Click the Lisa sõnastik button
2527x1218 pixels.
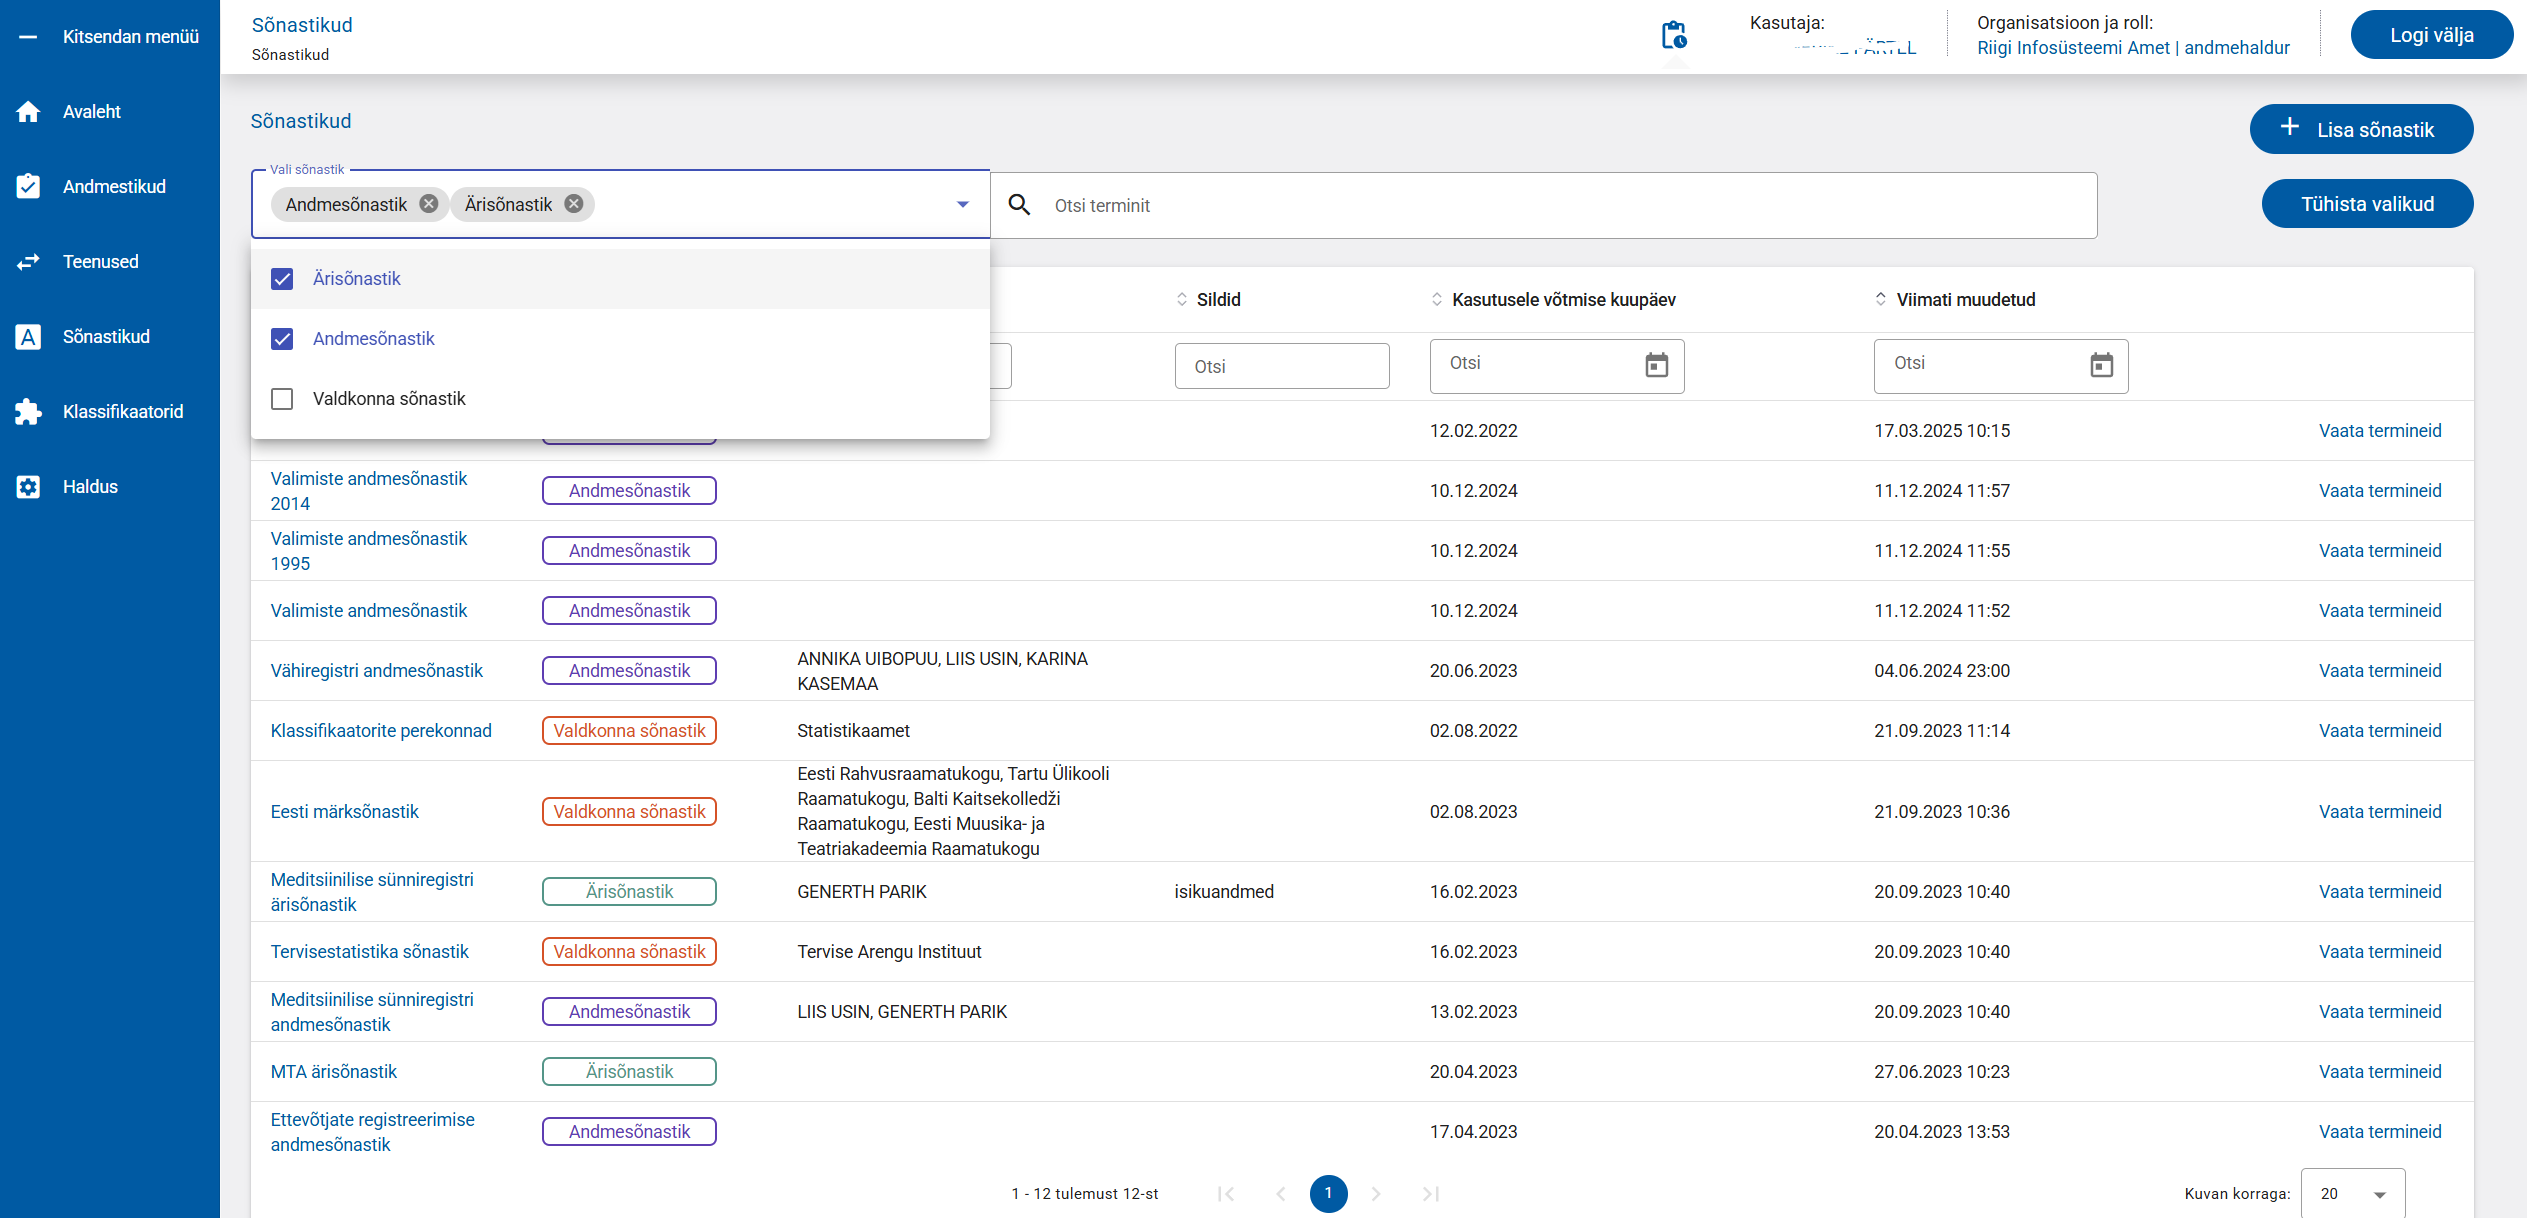(x=2360, y=130)
